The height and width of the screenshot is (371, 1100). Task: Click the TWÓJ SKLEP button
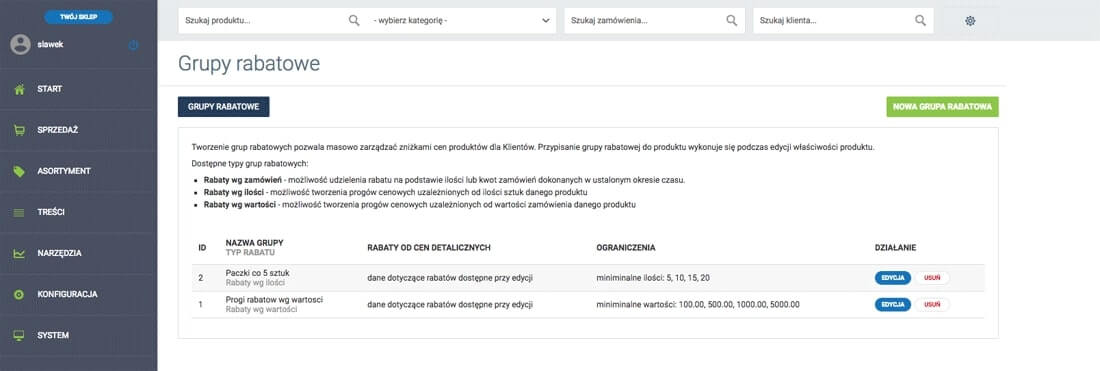pos(79,17)
